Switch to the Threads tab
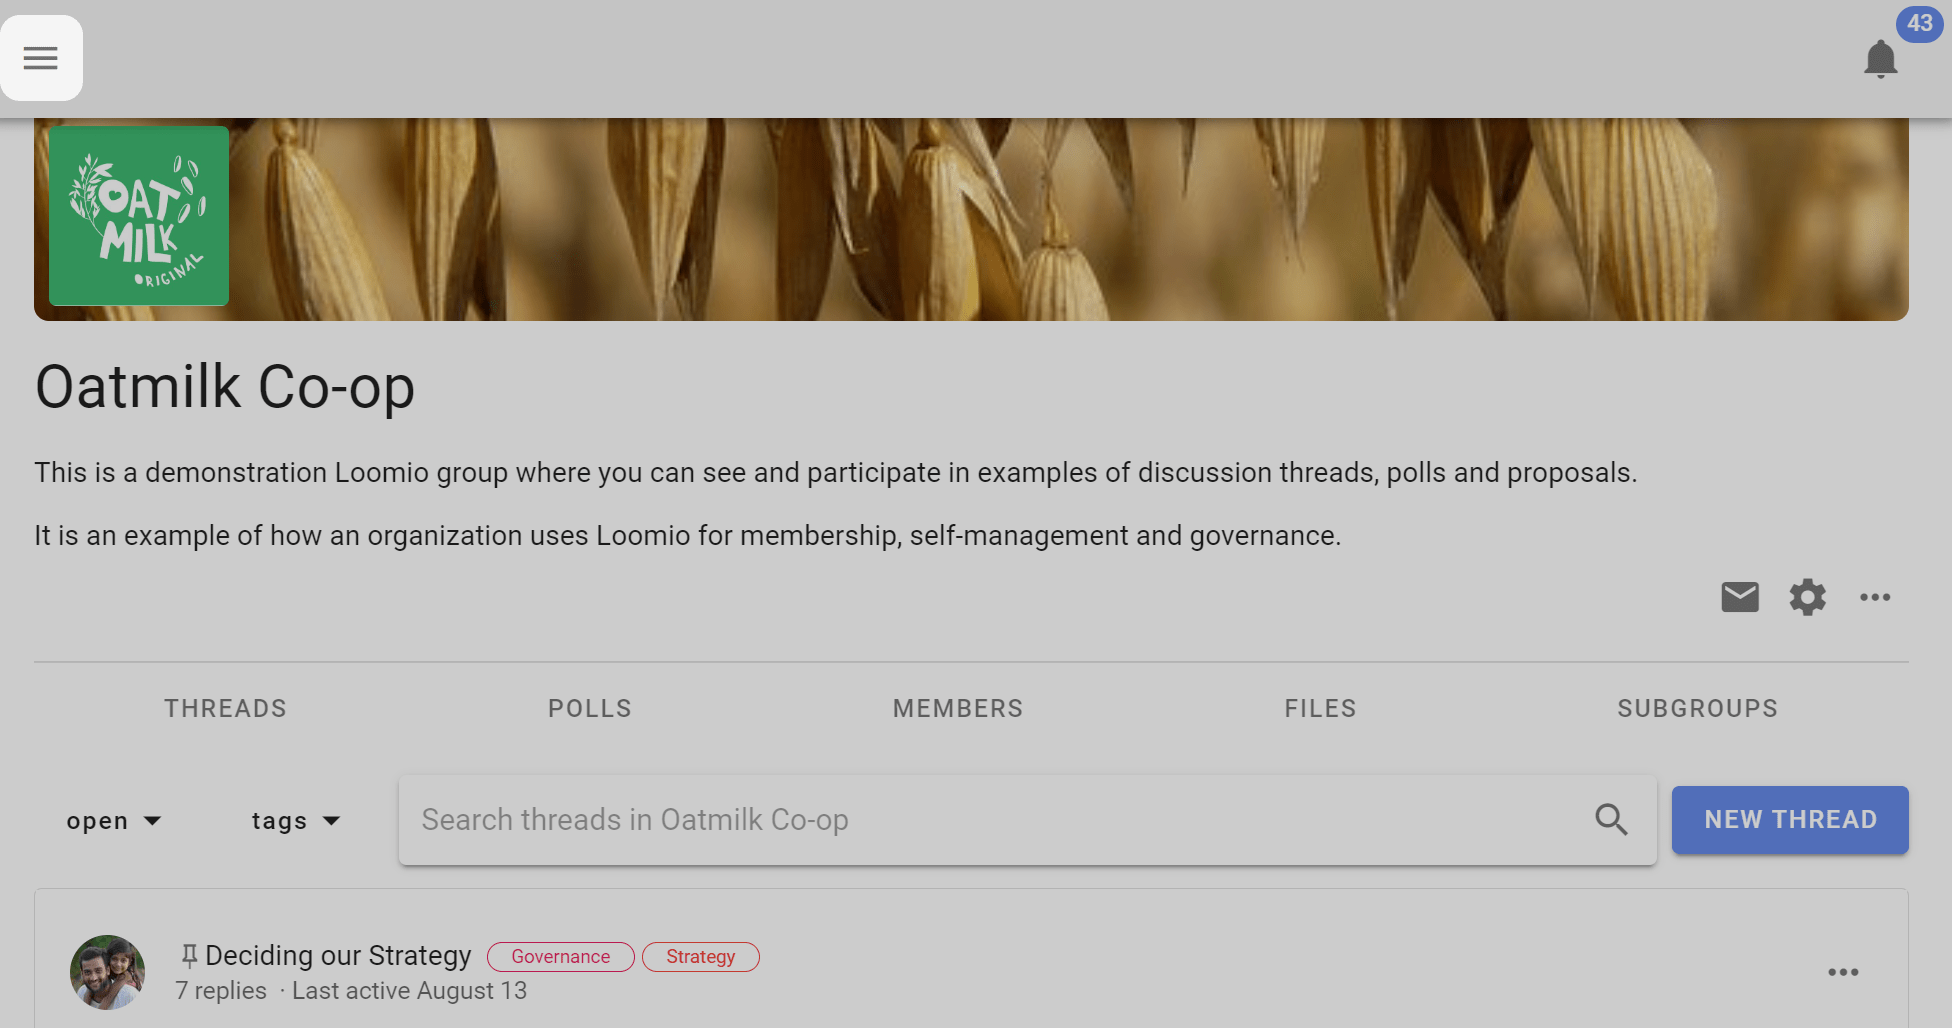This screenshot has height=1028, width=1952. pos(226,709)
